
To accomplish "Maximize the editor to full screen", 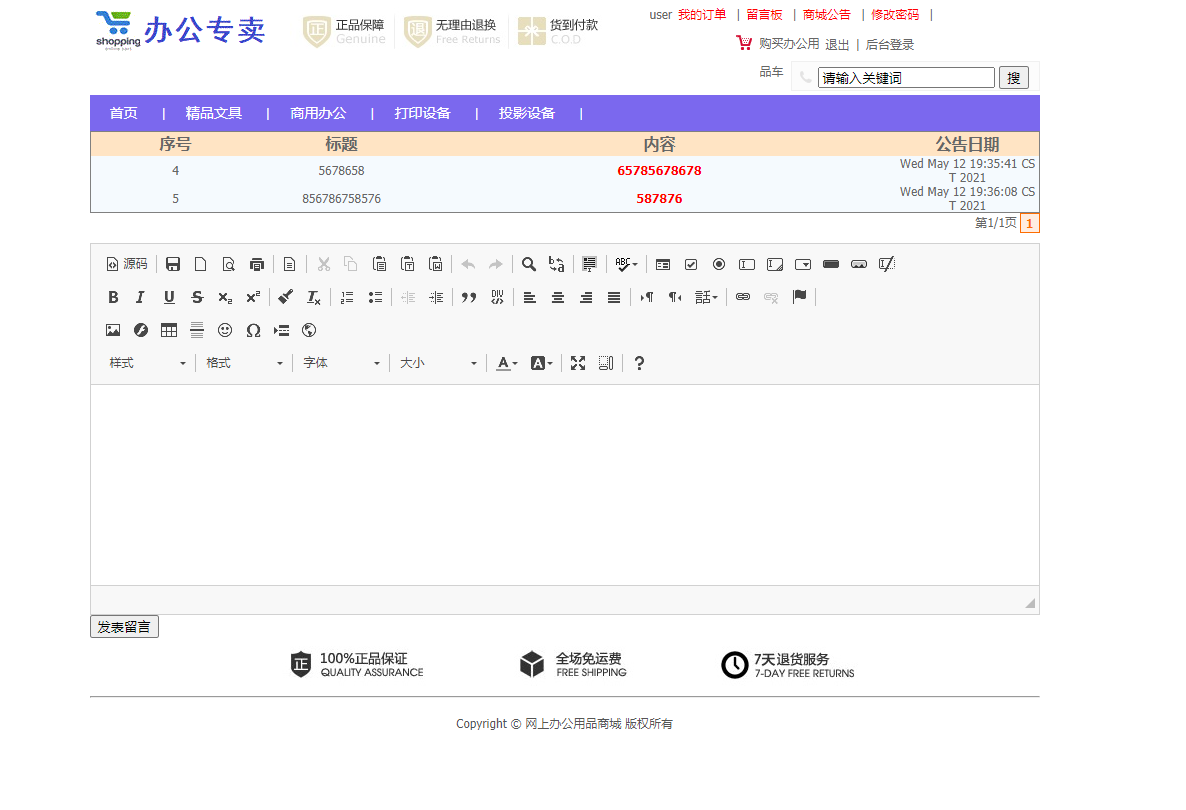I will click(x=578, y=362).
